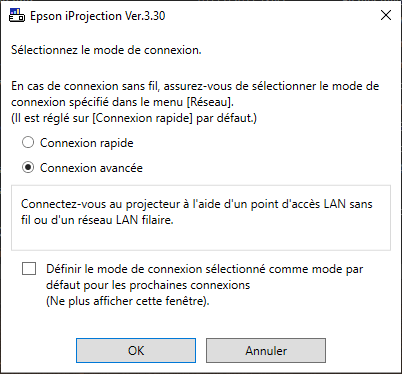Click the 'Il est réglé sur [Connexion rapide]' line
The width and height of the screenshot is (402, 374).
tap(134, 118)
